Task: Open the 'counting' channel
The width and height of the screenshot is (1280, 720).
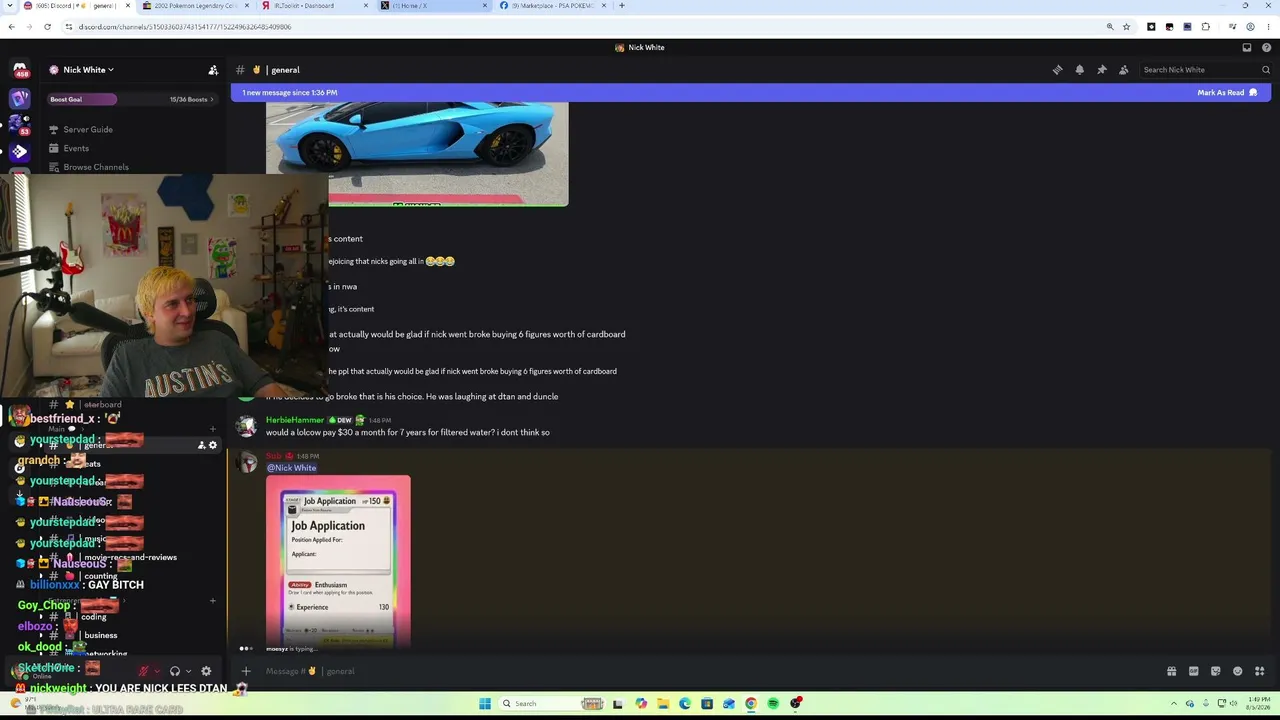Action: click(101, 577)
